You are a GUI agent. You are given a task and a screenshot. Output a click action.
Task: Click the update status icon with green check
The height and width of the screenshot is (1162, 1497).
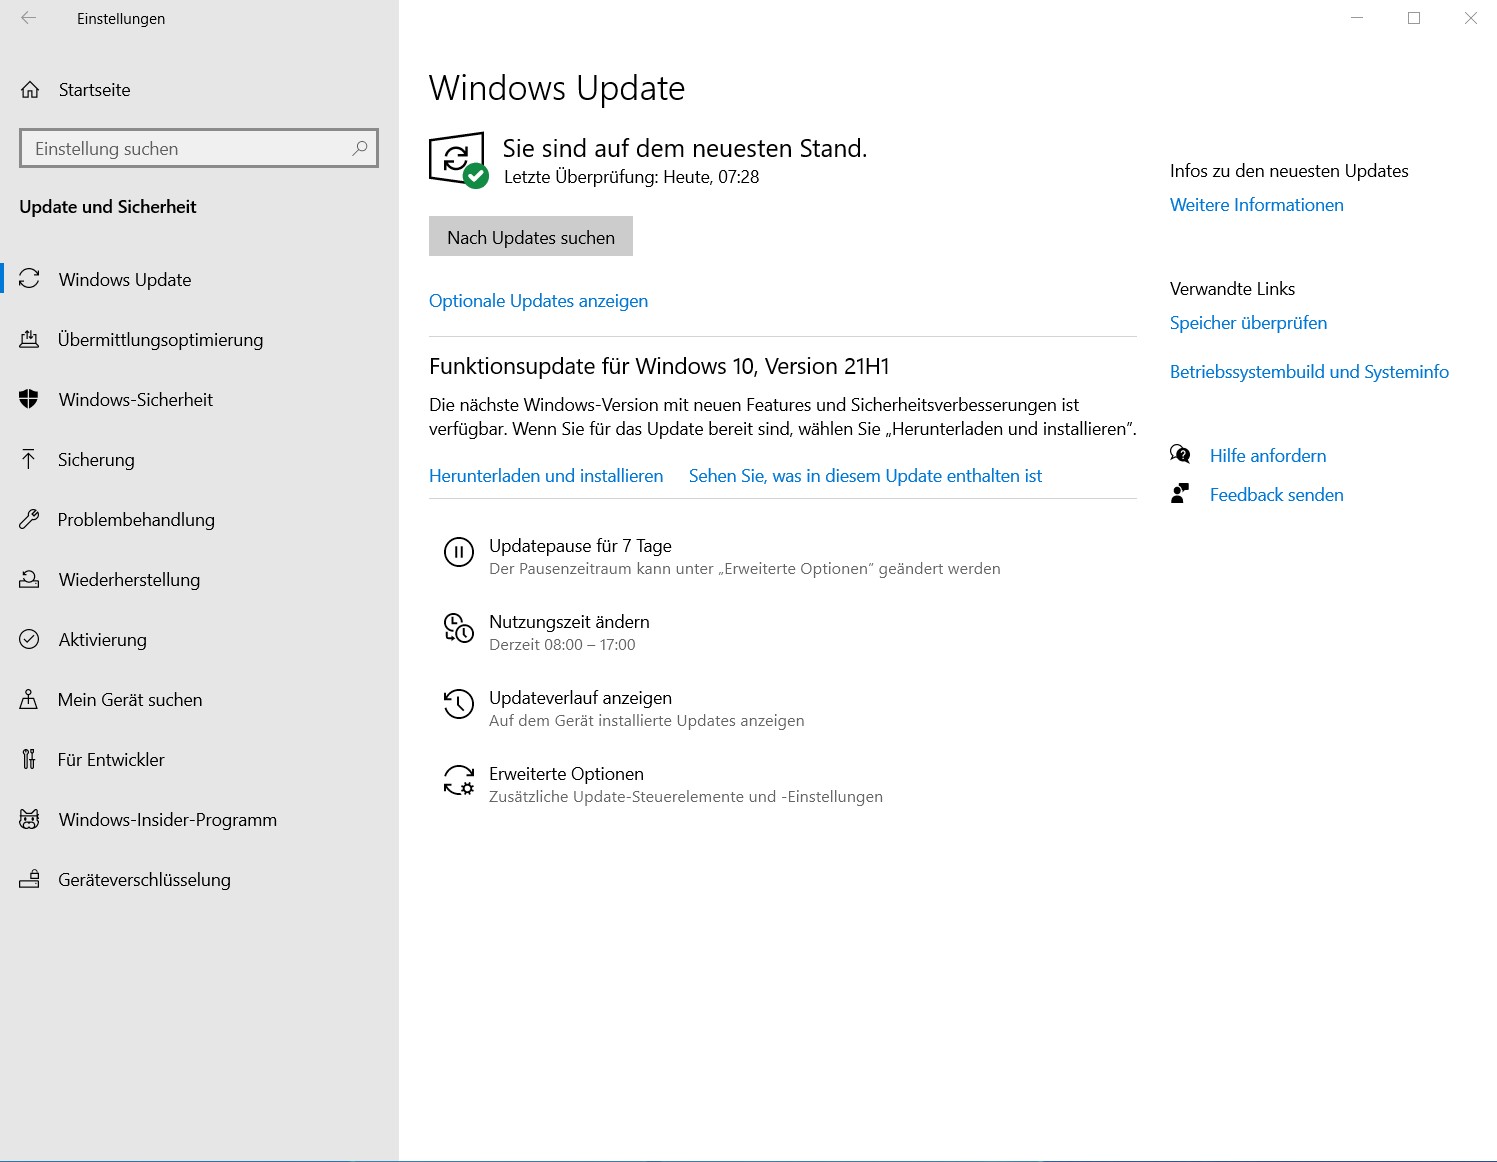[458, 160]
